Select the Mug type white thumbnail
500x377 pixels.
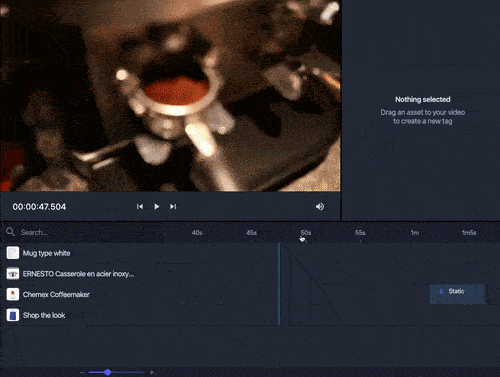[13, 253]
